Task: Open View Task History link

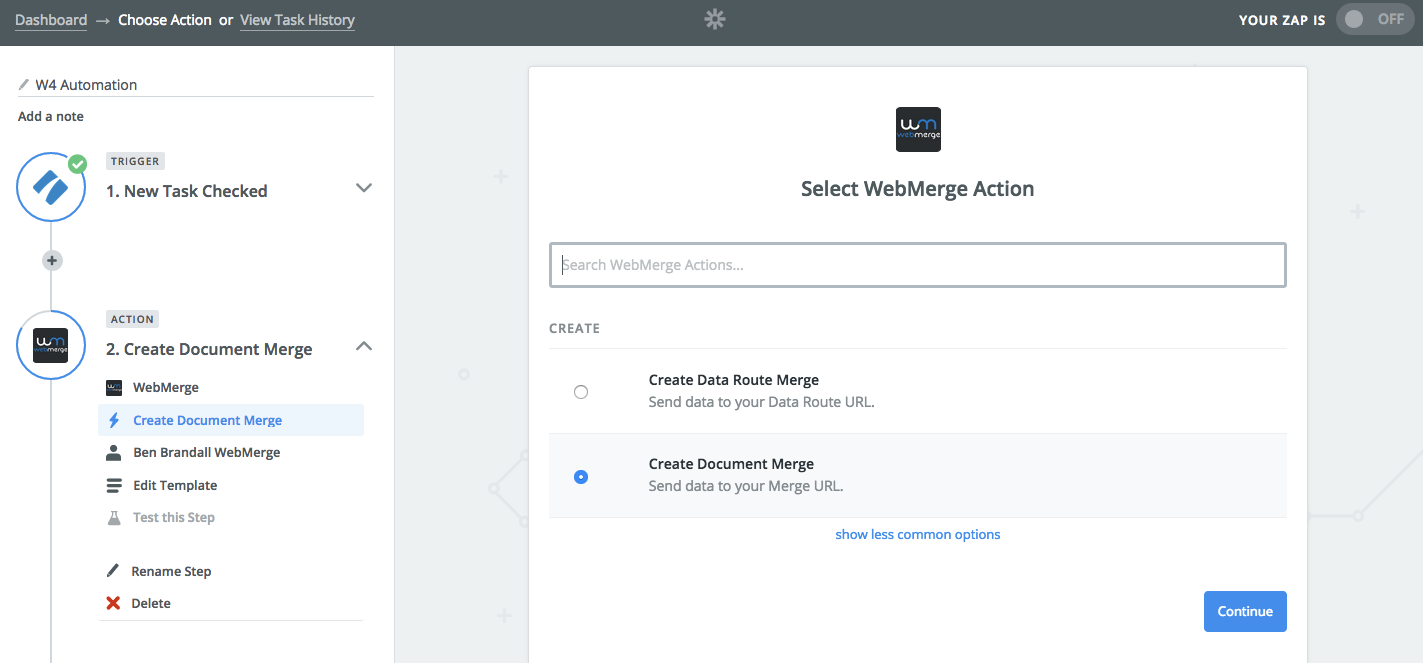Action: (x=297, y=20)
